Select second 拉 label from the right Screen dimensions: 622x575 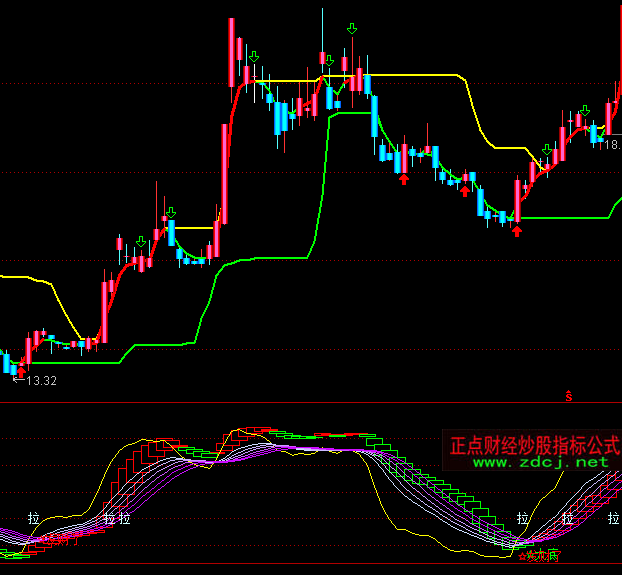click(x=522, y=519)
